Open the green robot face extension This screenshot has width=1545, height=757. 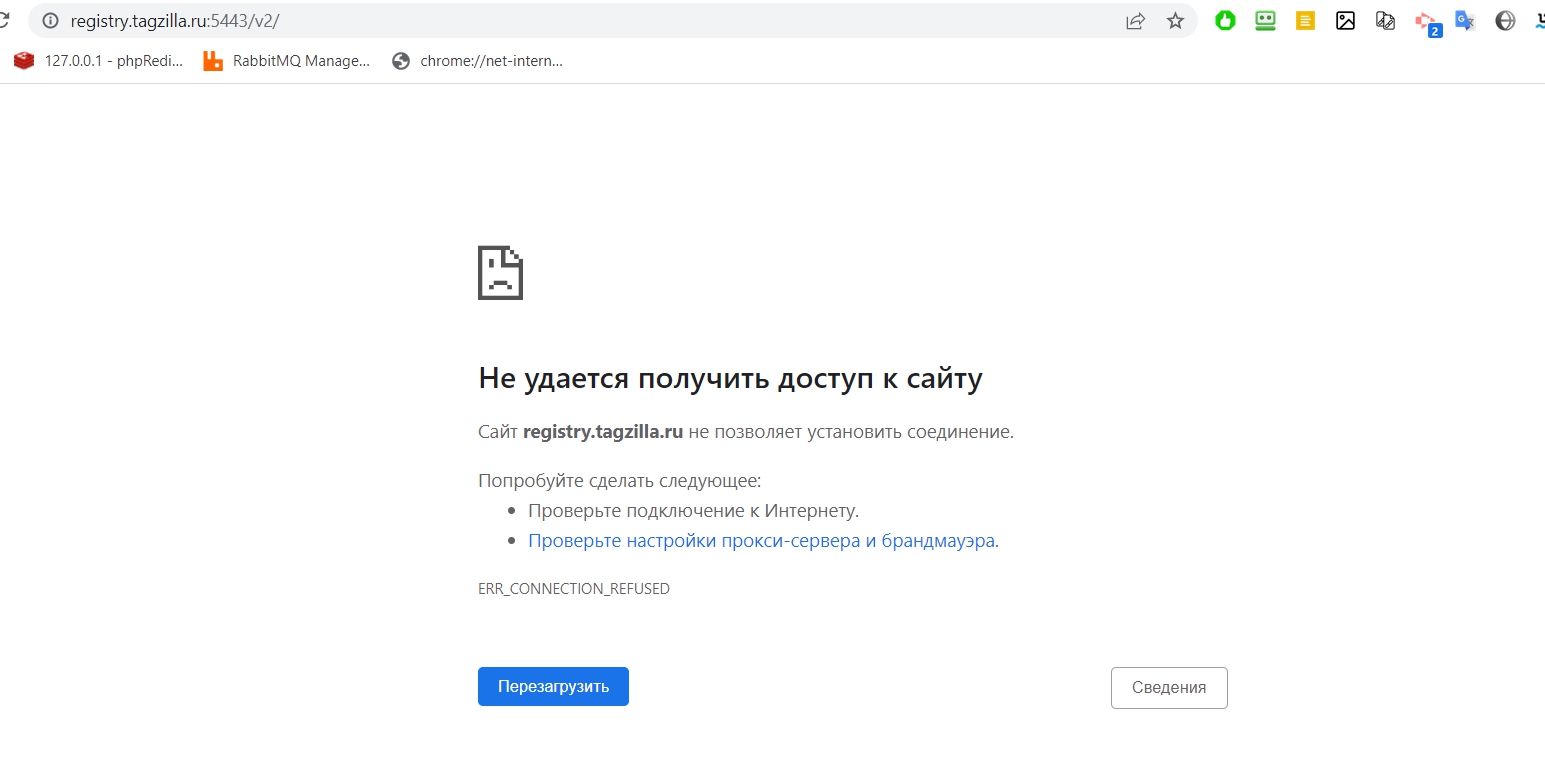coord(1265,20)
